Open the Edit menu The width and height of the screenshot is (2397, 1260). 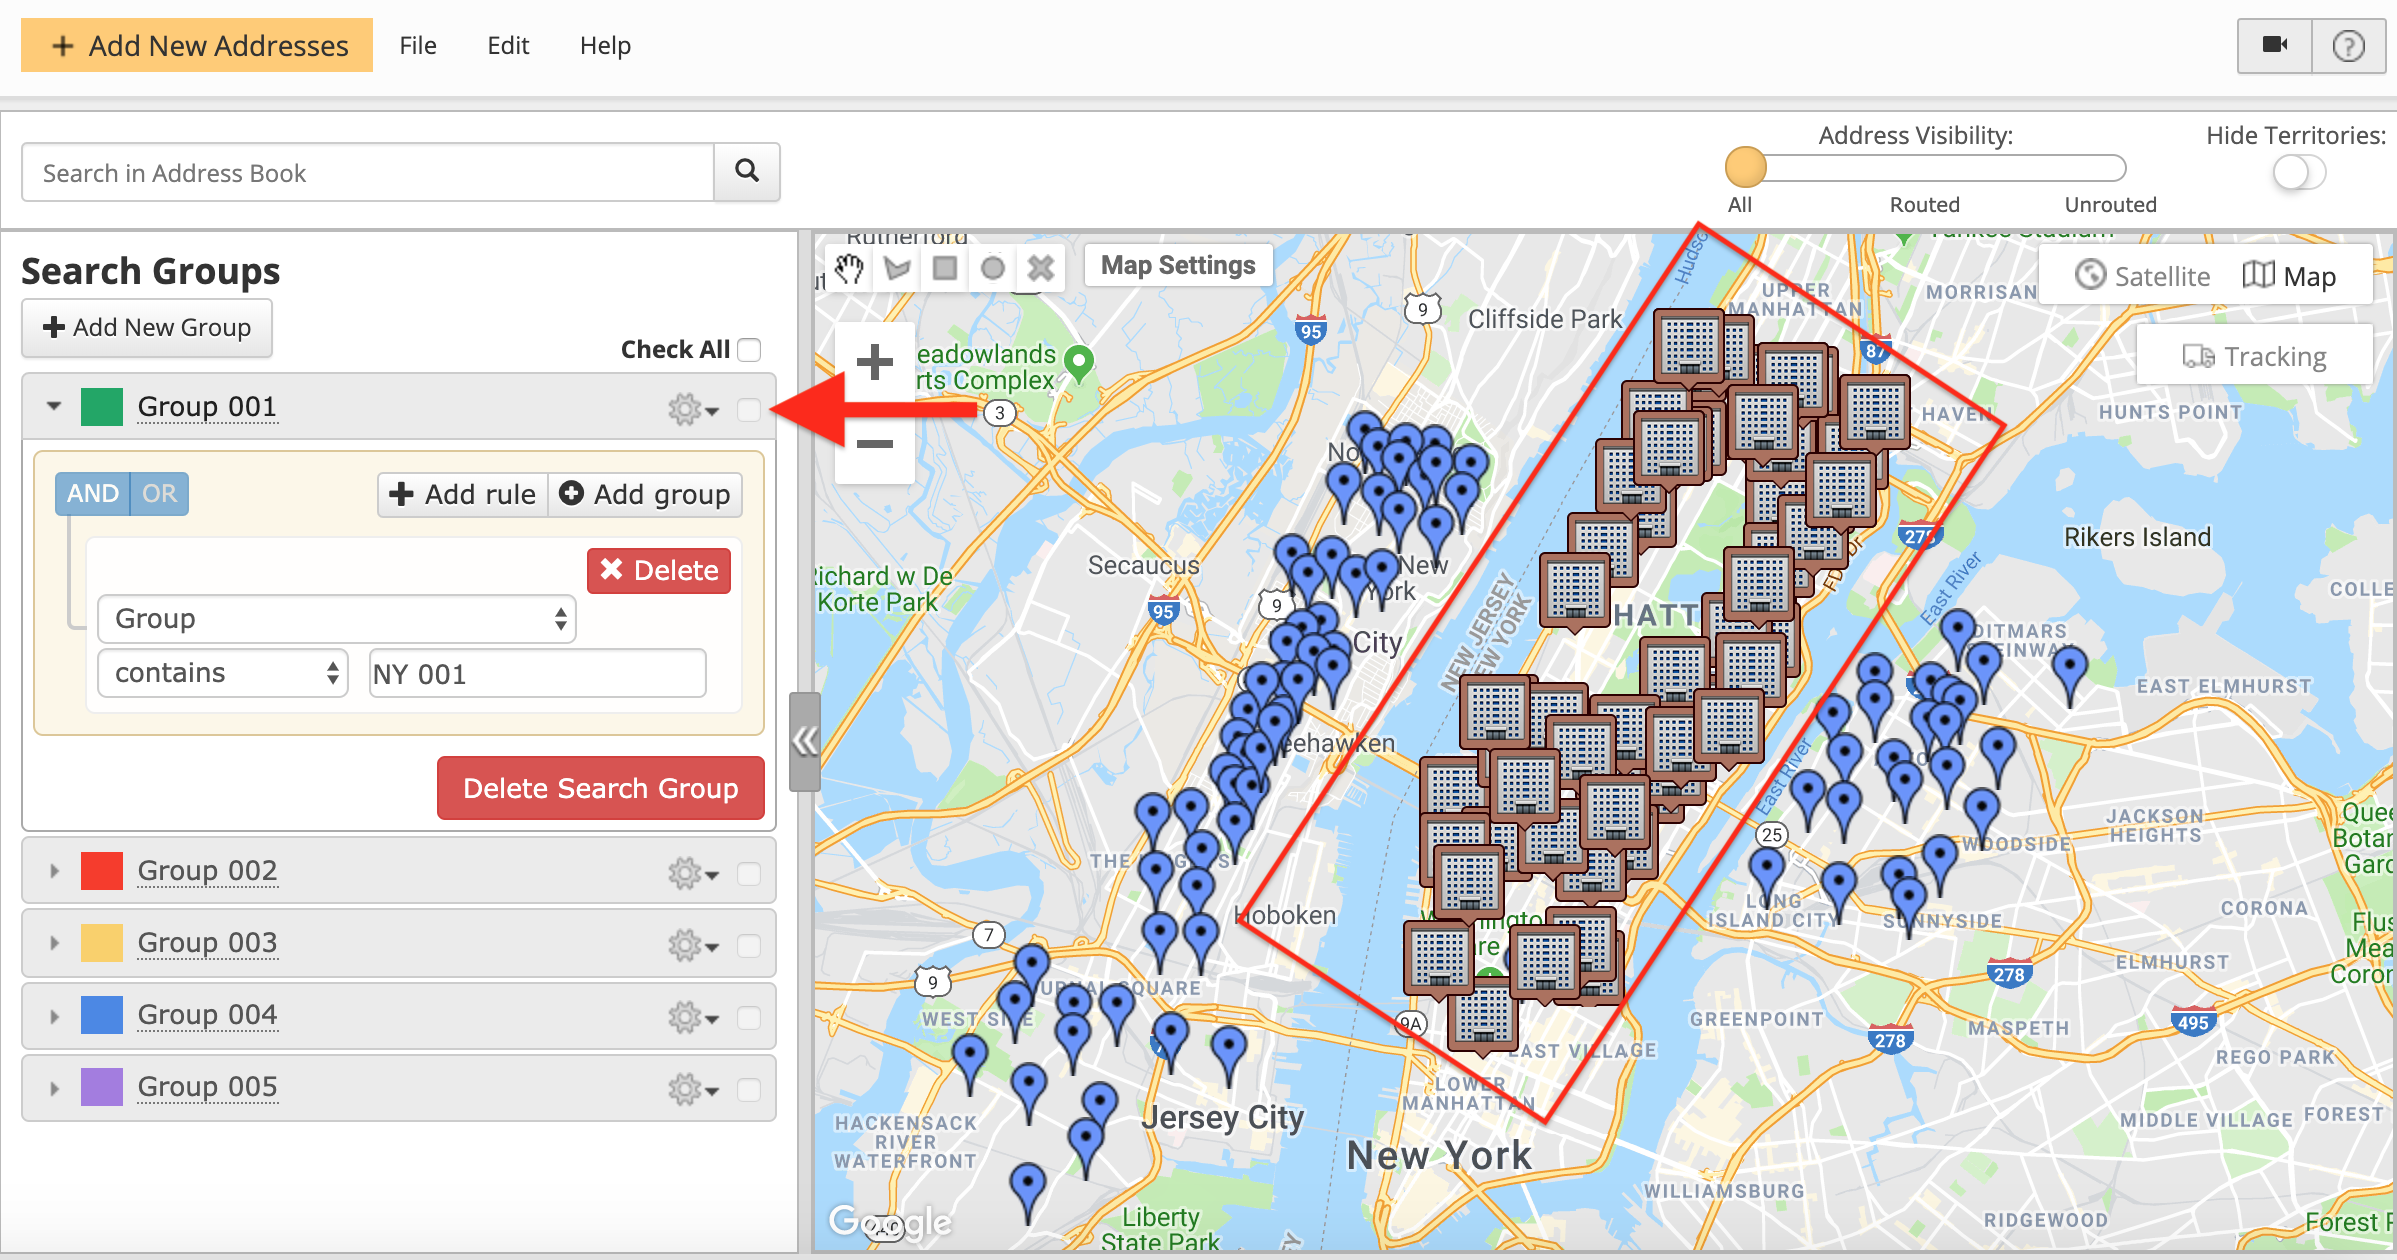[x=508, y=46]
